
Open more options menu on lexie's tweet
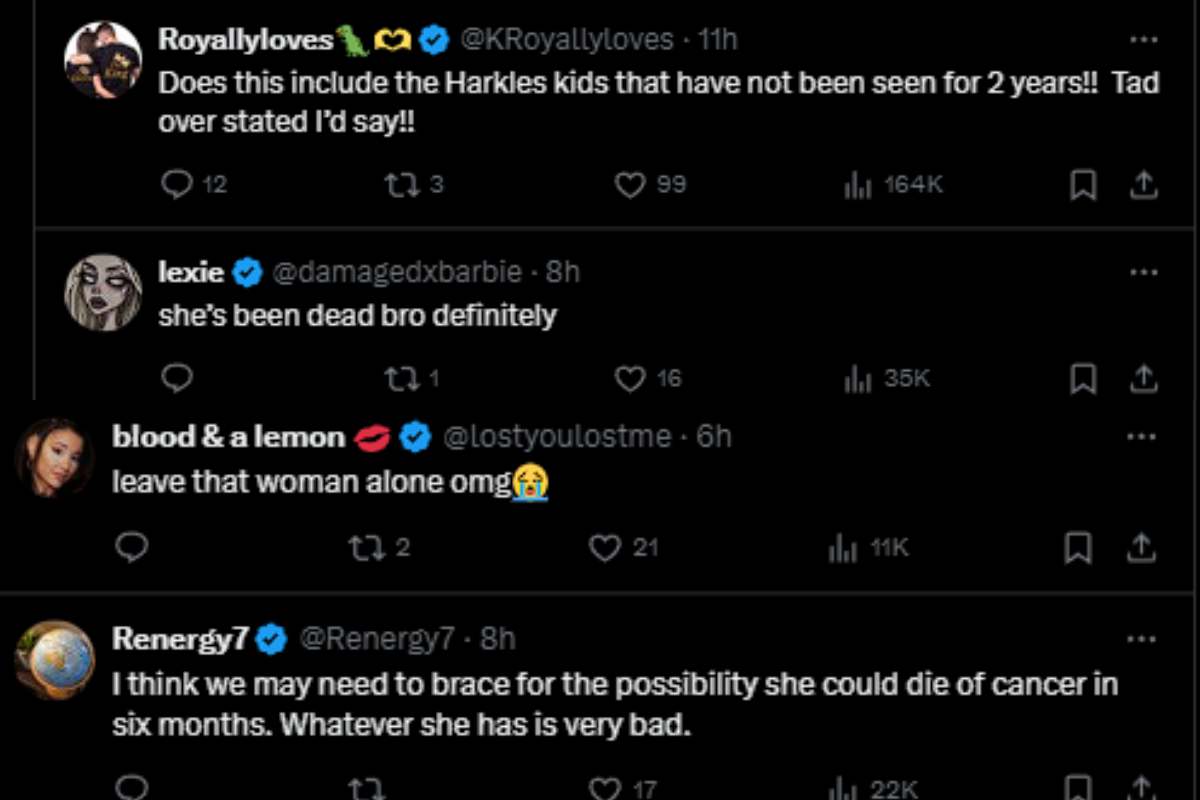coord(1143,272)
